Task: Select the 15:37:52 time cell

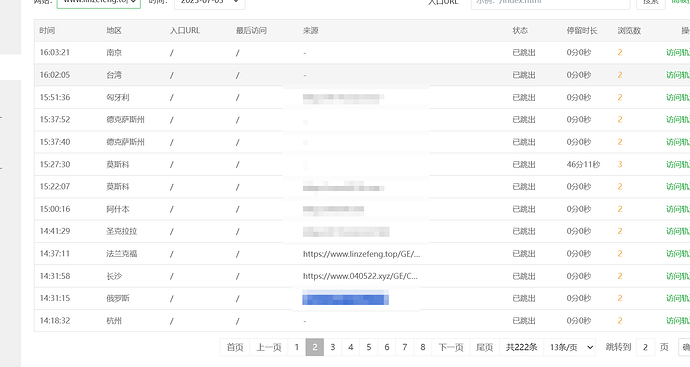Action: [x=55, y=120]
